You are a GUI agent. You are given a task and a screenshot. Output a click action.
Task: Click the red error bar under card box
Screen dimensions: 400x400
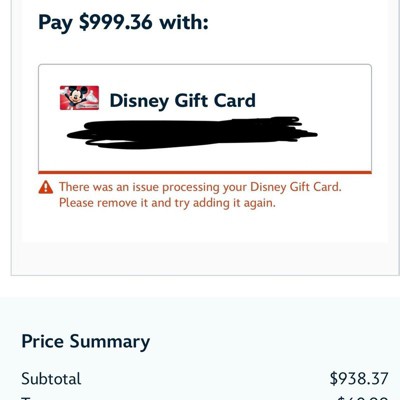point(205,172)
